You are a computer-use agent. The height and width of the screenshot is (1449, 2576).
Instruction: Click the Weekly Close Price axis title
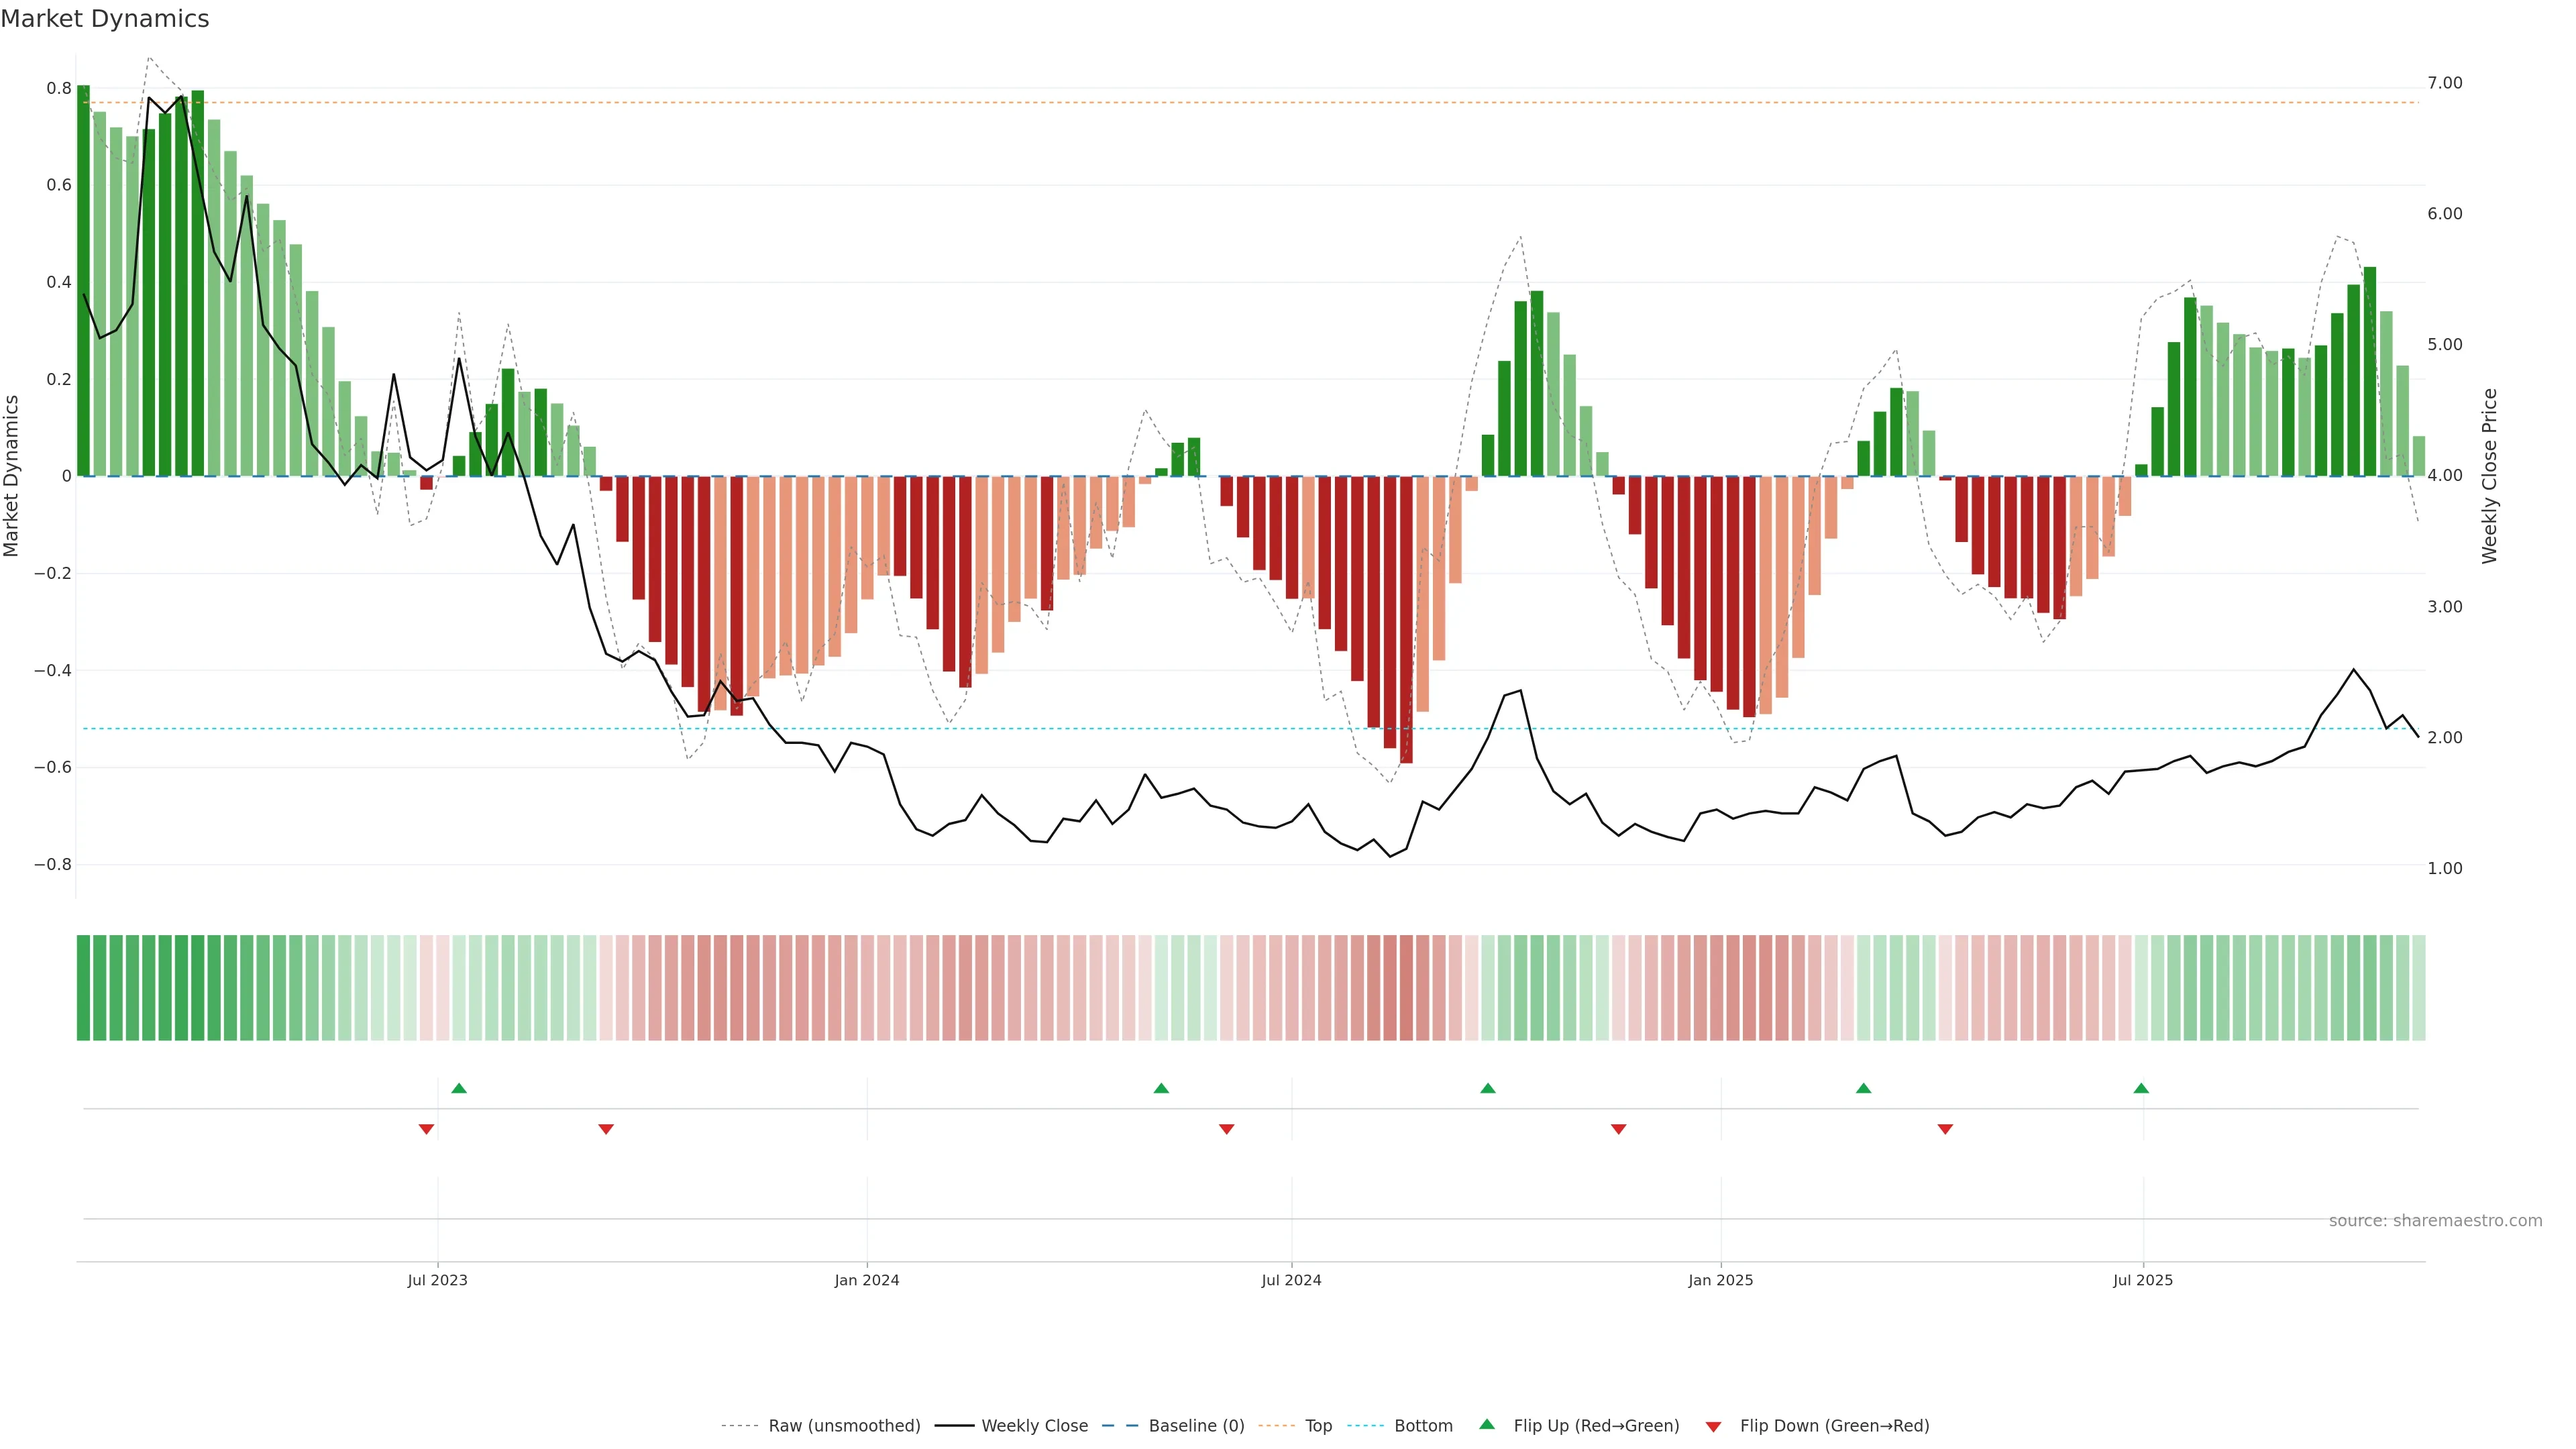[2490, 476]
